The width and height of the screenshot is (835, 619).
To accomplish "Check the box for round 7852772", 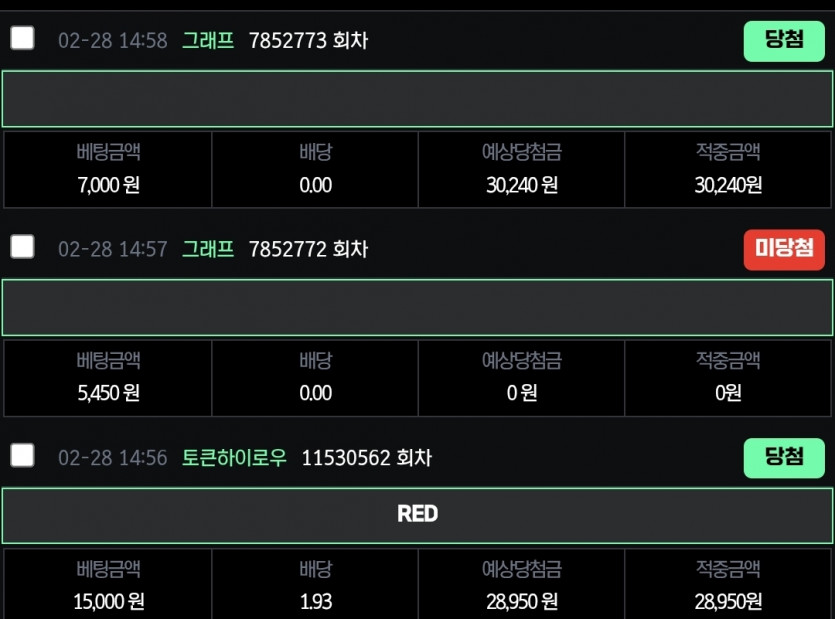I will pyautogui.click(x=22, y=247).
